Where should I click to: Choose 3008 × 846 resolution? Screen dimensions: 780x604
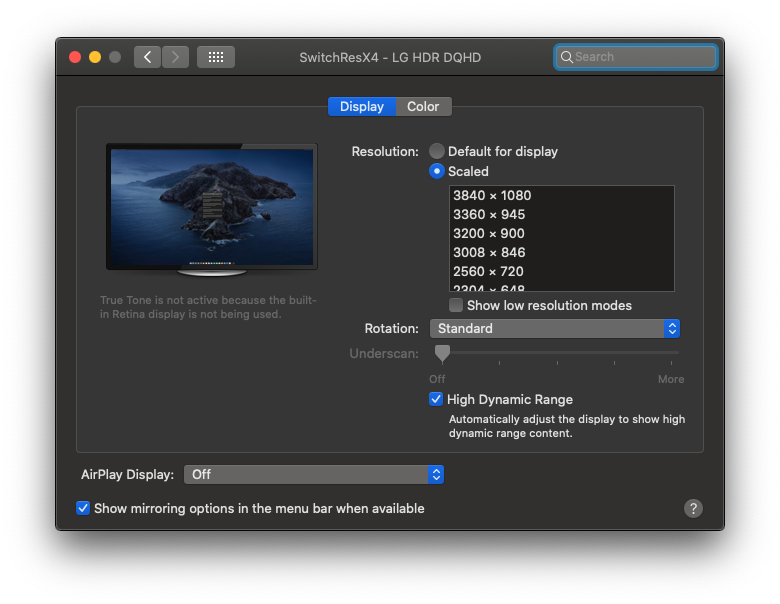(x=562, y=252)
